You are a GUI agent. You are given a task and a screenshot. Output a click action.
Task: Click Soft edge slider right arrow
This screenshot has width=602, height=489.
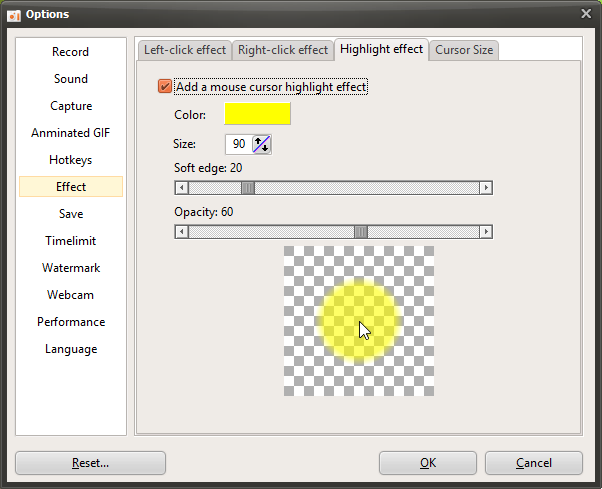click(486, 187)
